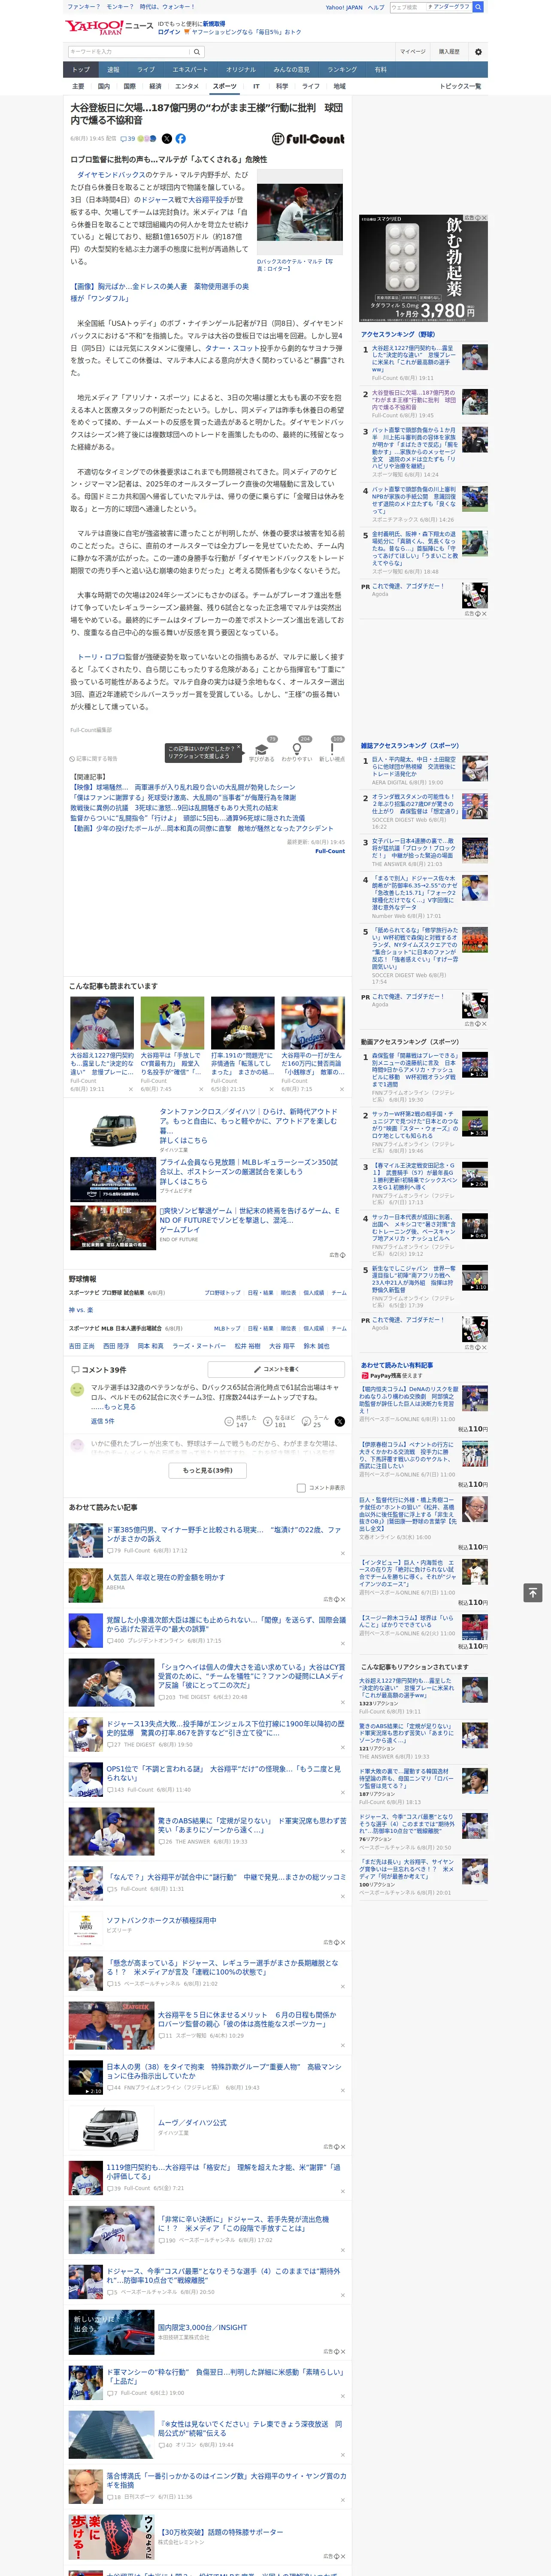Viewport: 551px width, 2576px height.
Task: Select the エキスパート tab
Action: pyautogui.click(x=190, y=70)
